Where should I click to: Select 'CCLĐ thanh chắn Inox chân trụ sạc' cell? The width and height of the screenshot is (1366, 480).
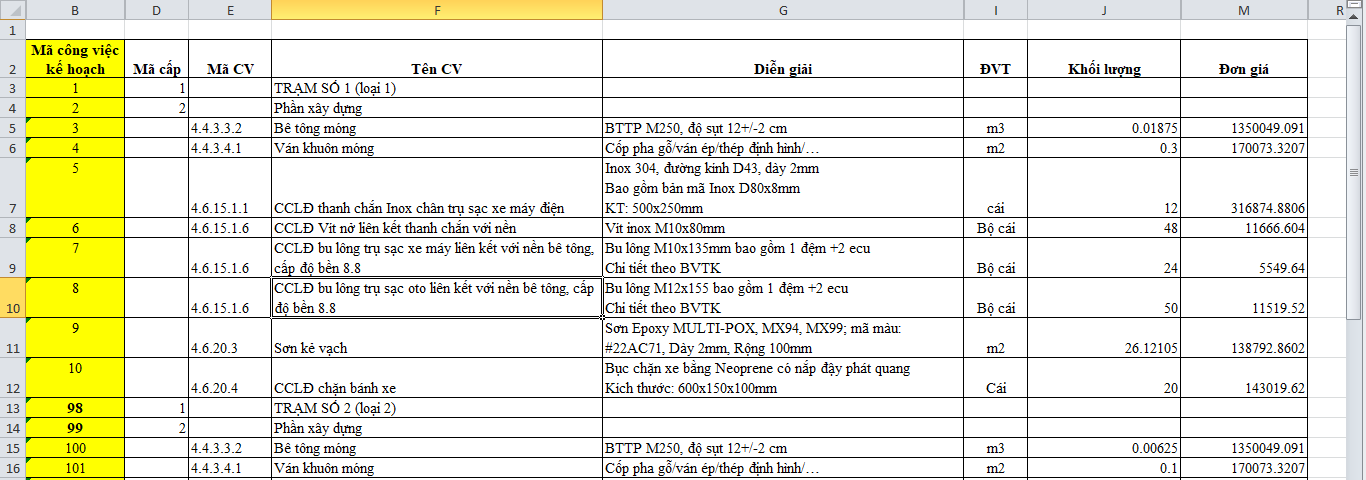[436, 188]
